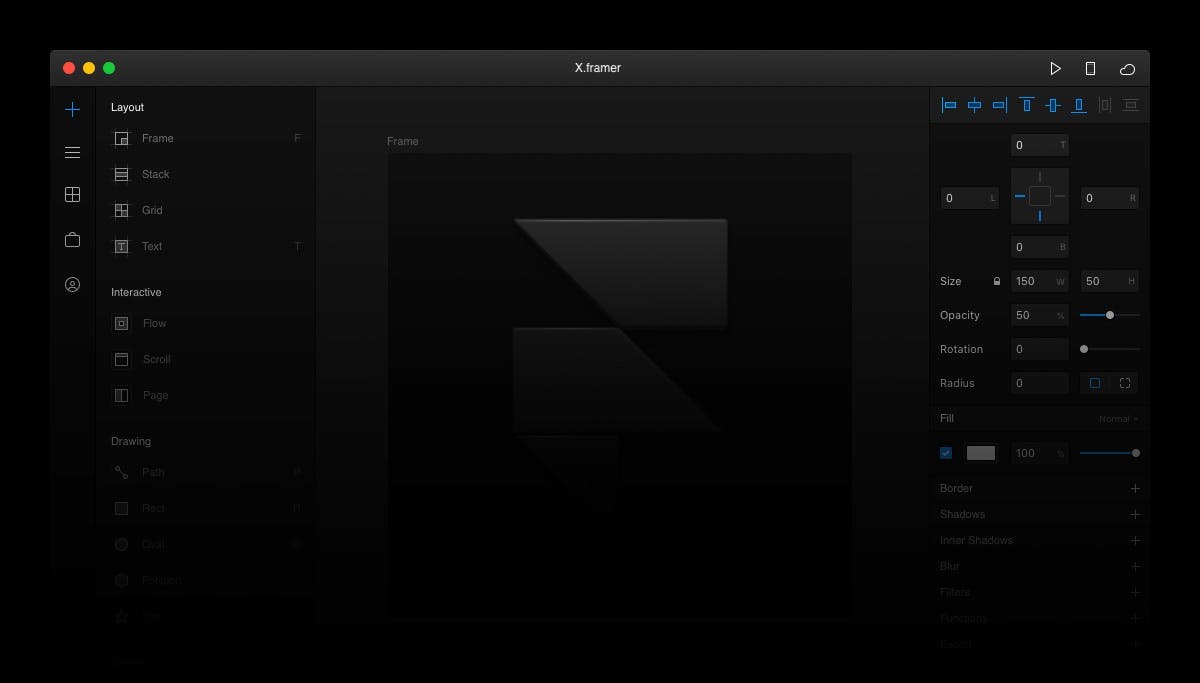Click the Opacity slider handle
This screenshot has height=683, width=1200.
click(x=1110, y=315)
